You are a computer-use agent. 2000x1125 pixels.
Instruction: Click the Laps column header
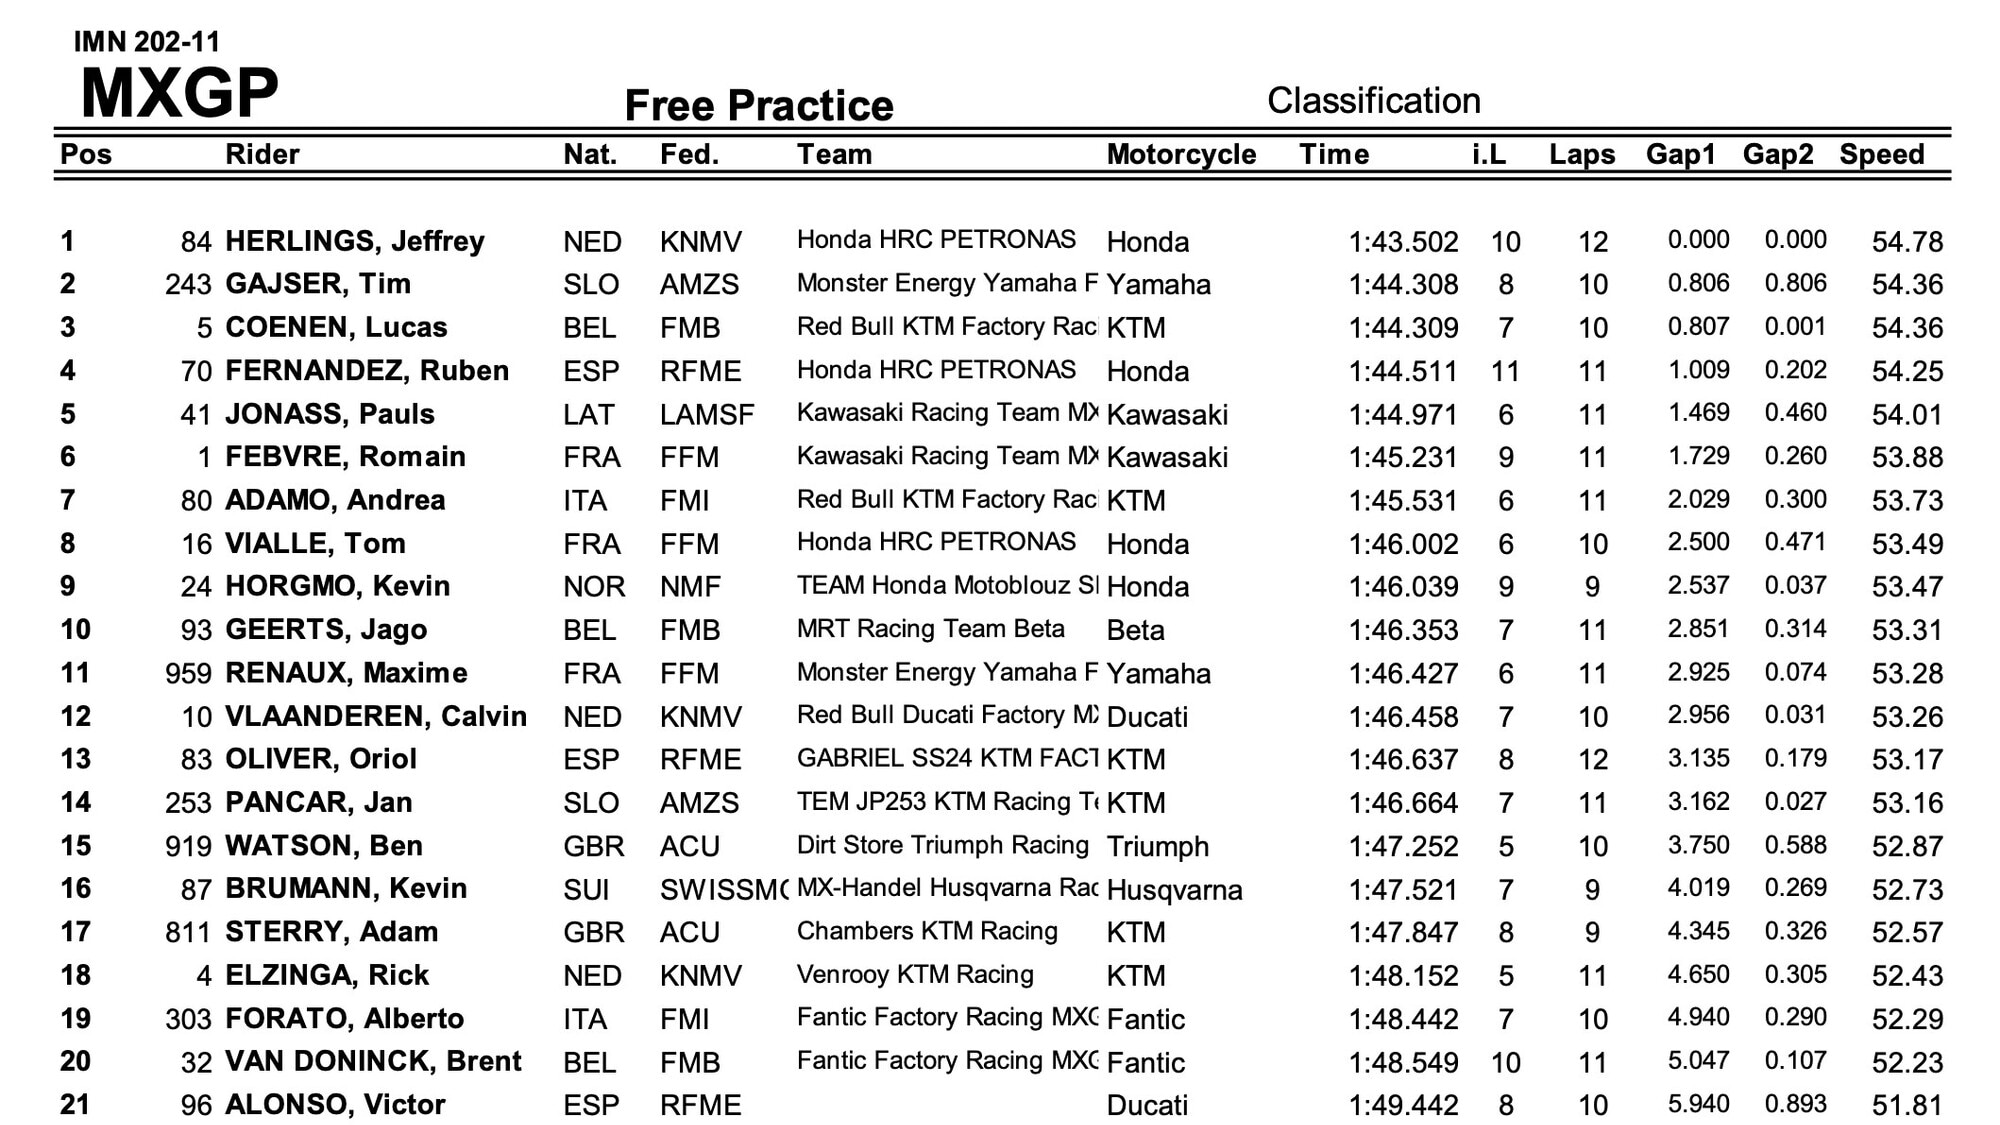1582,154
